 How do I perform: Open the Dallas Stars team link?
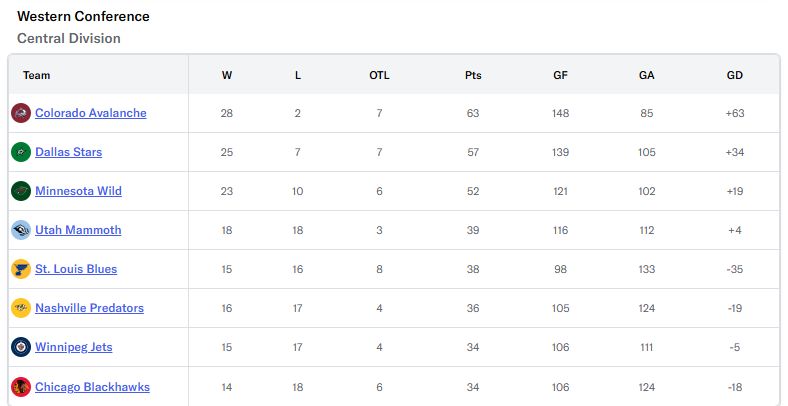(x=68, y=152)
